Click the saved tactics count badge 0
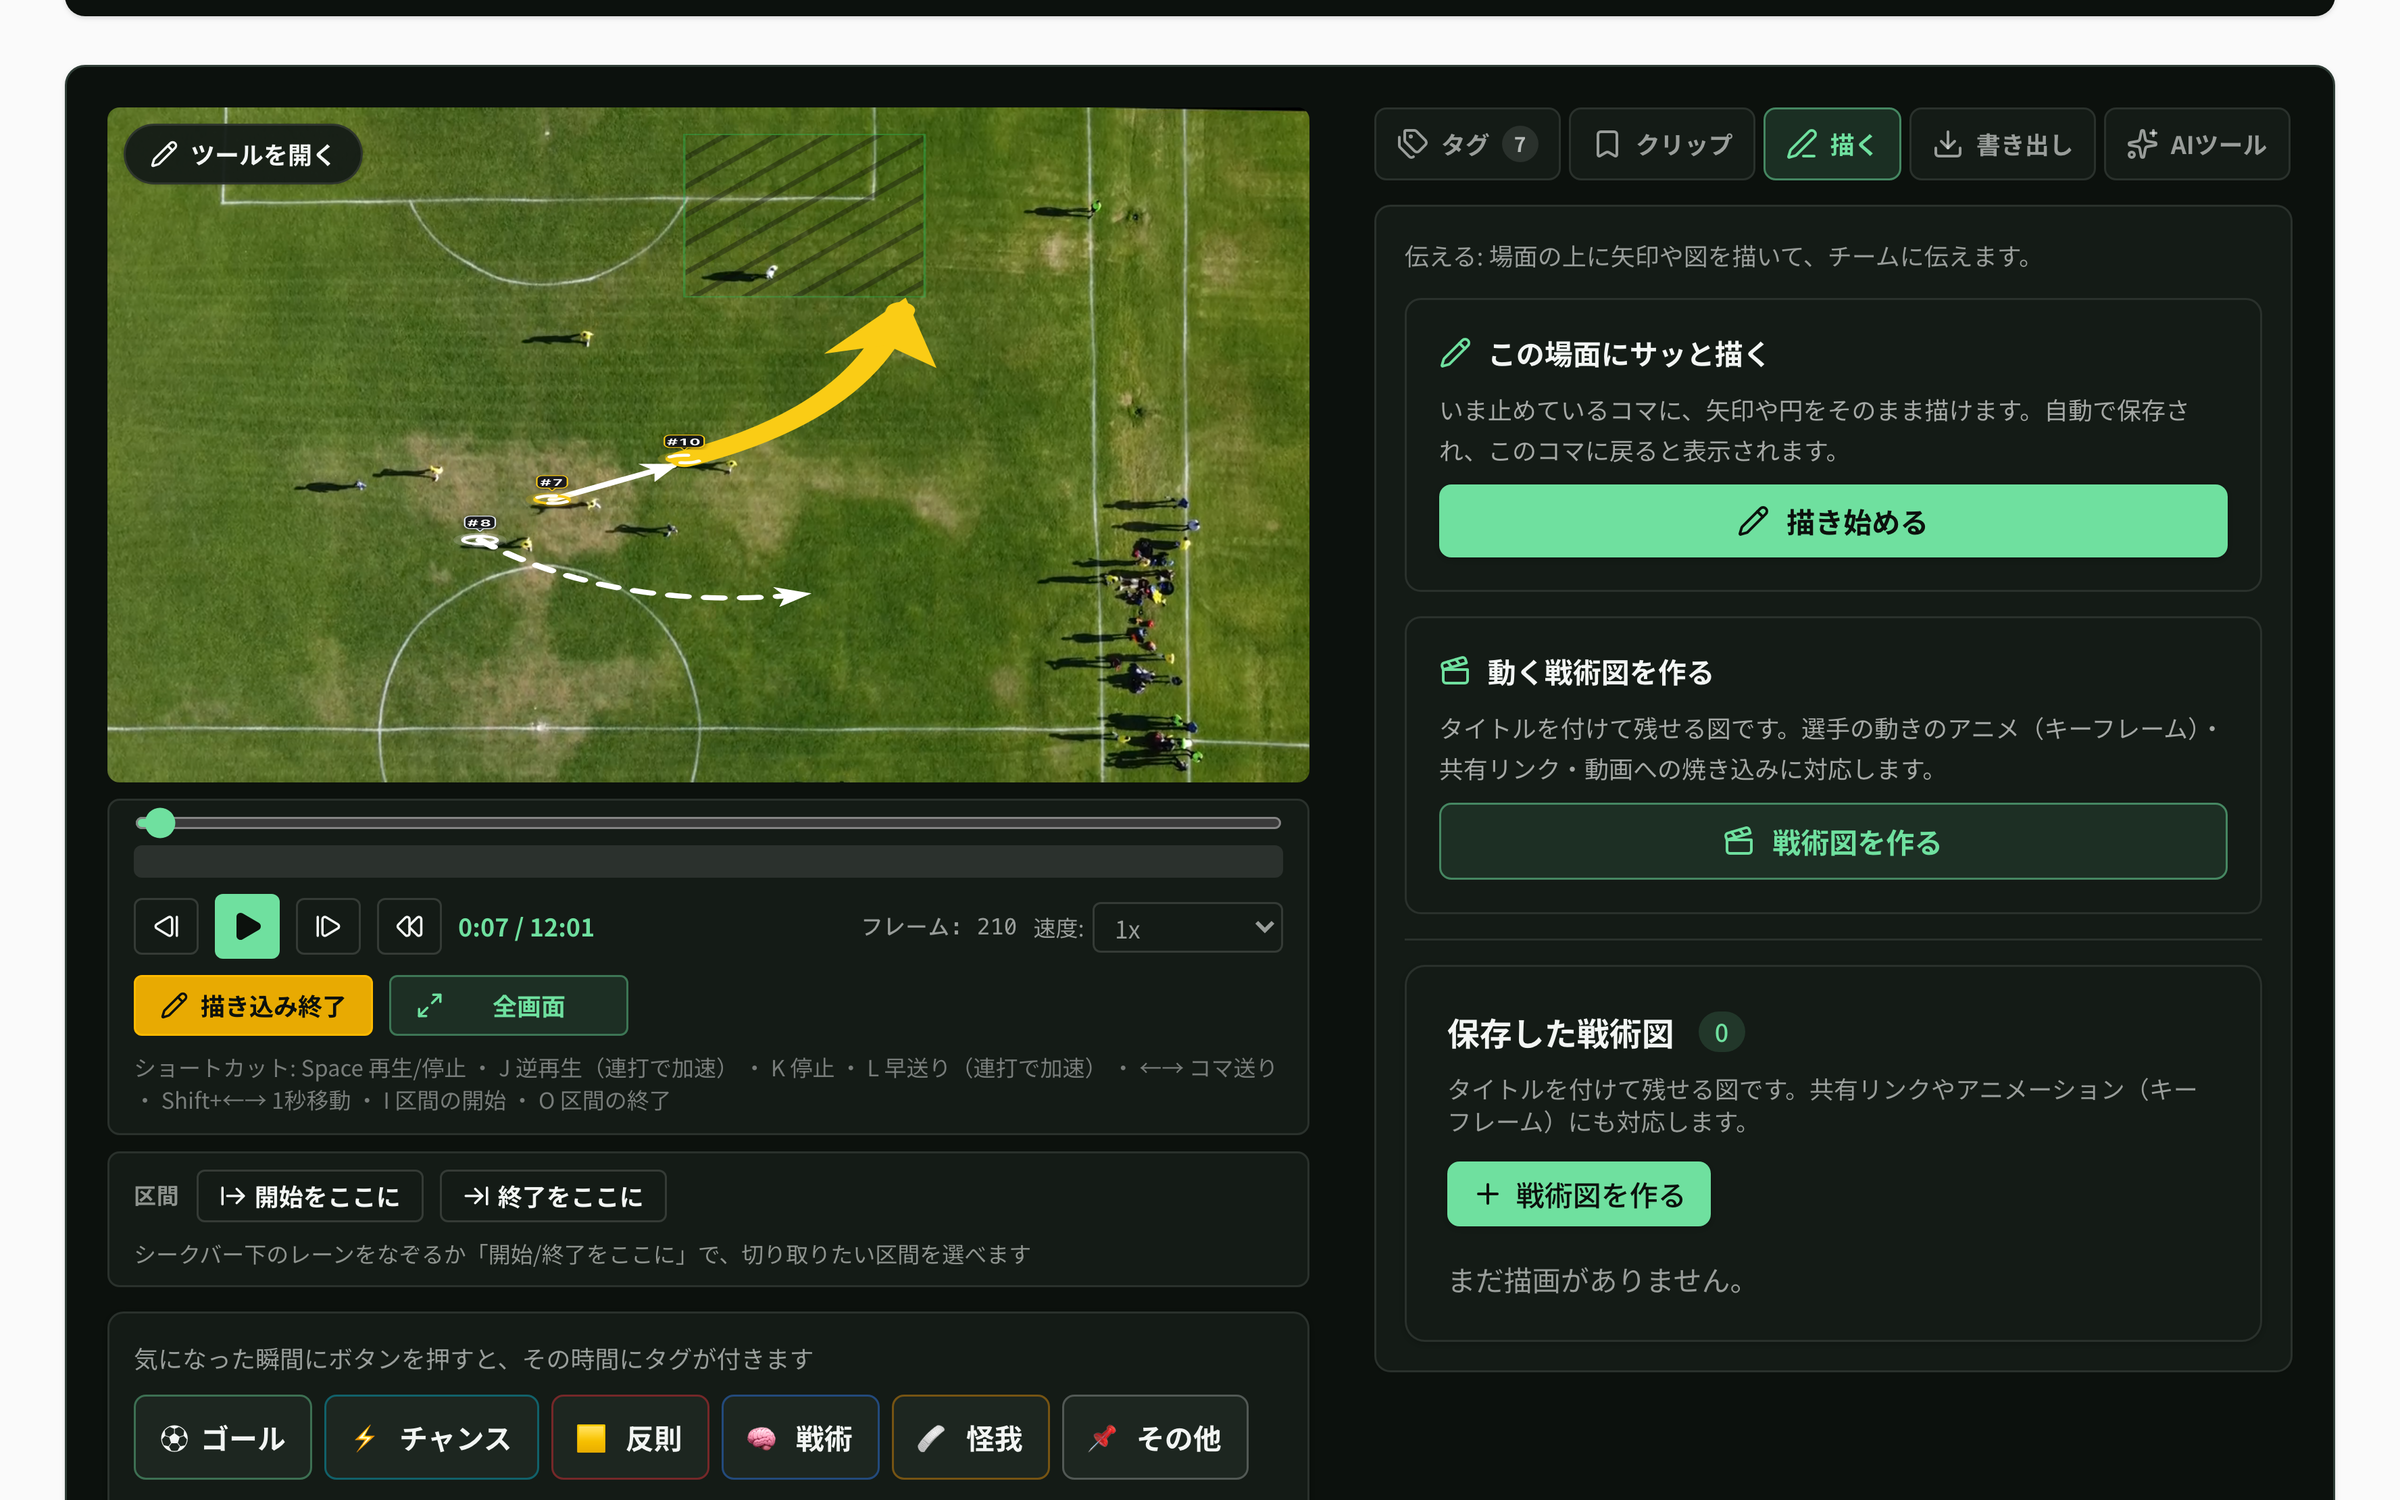2400x1500 pixels. (1721, 1033)
